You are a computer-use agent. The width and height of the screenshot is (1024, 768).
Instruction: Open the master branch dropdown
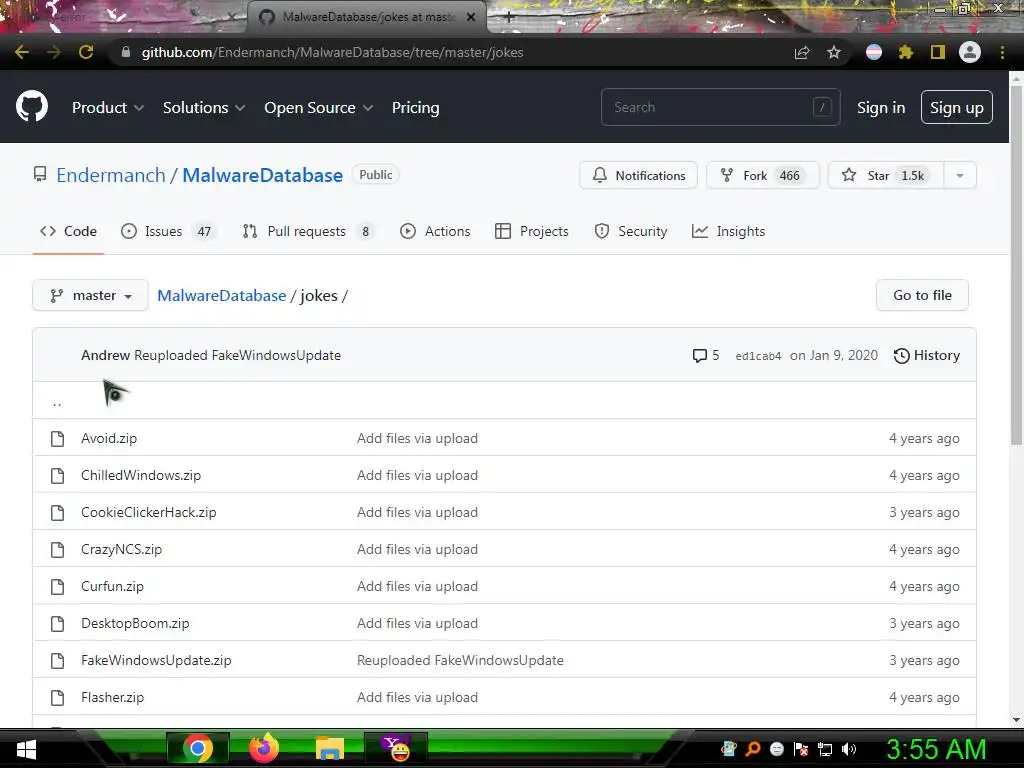tap(90, 296)
